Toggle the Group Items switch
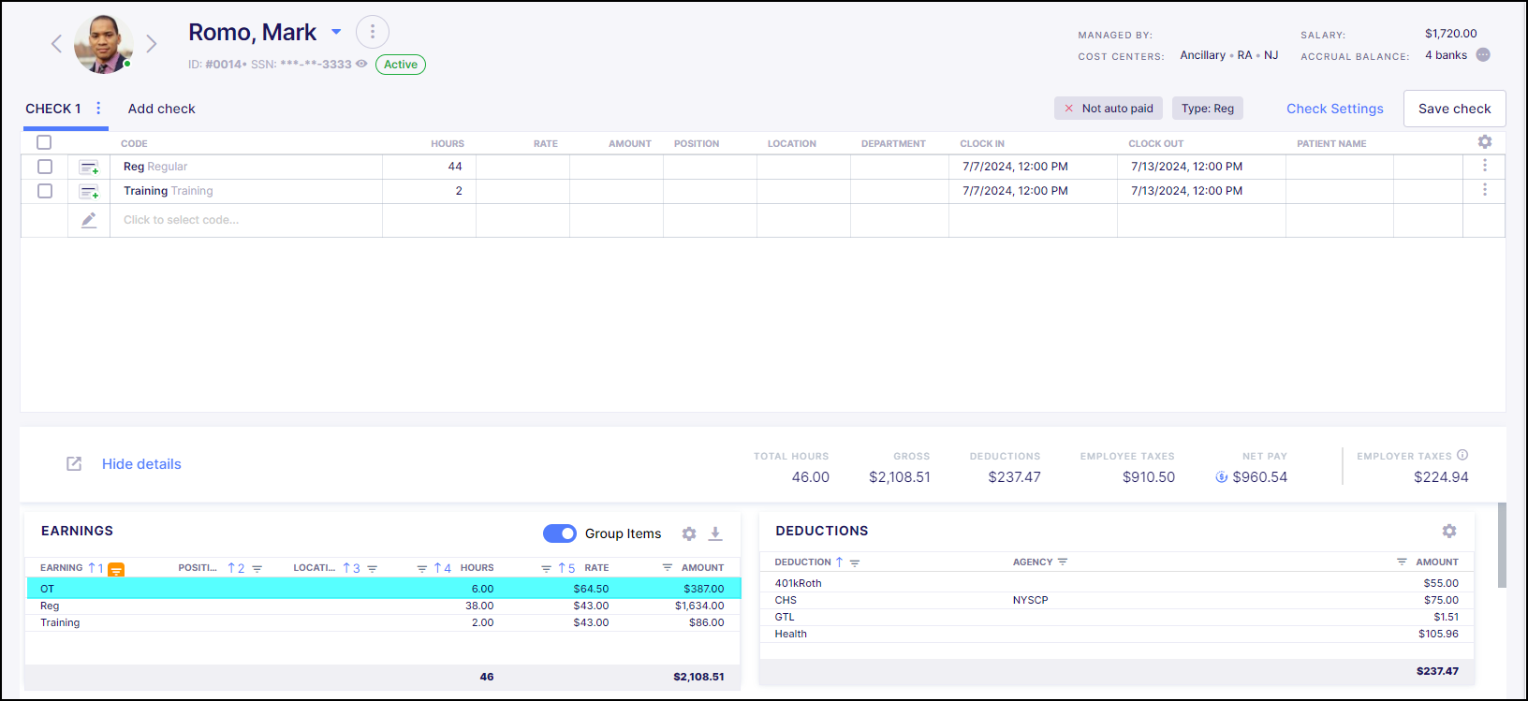The height and width of the screenshot is (701, 1528). pyautogui.click(x=560, y=534)
